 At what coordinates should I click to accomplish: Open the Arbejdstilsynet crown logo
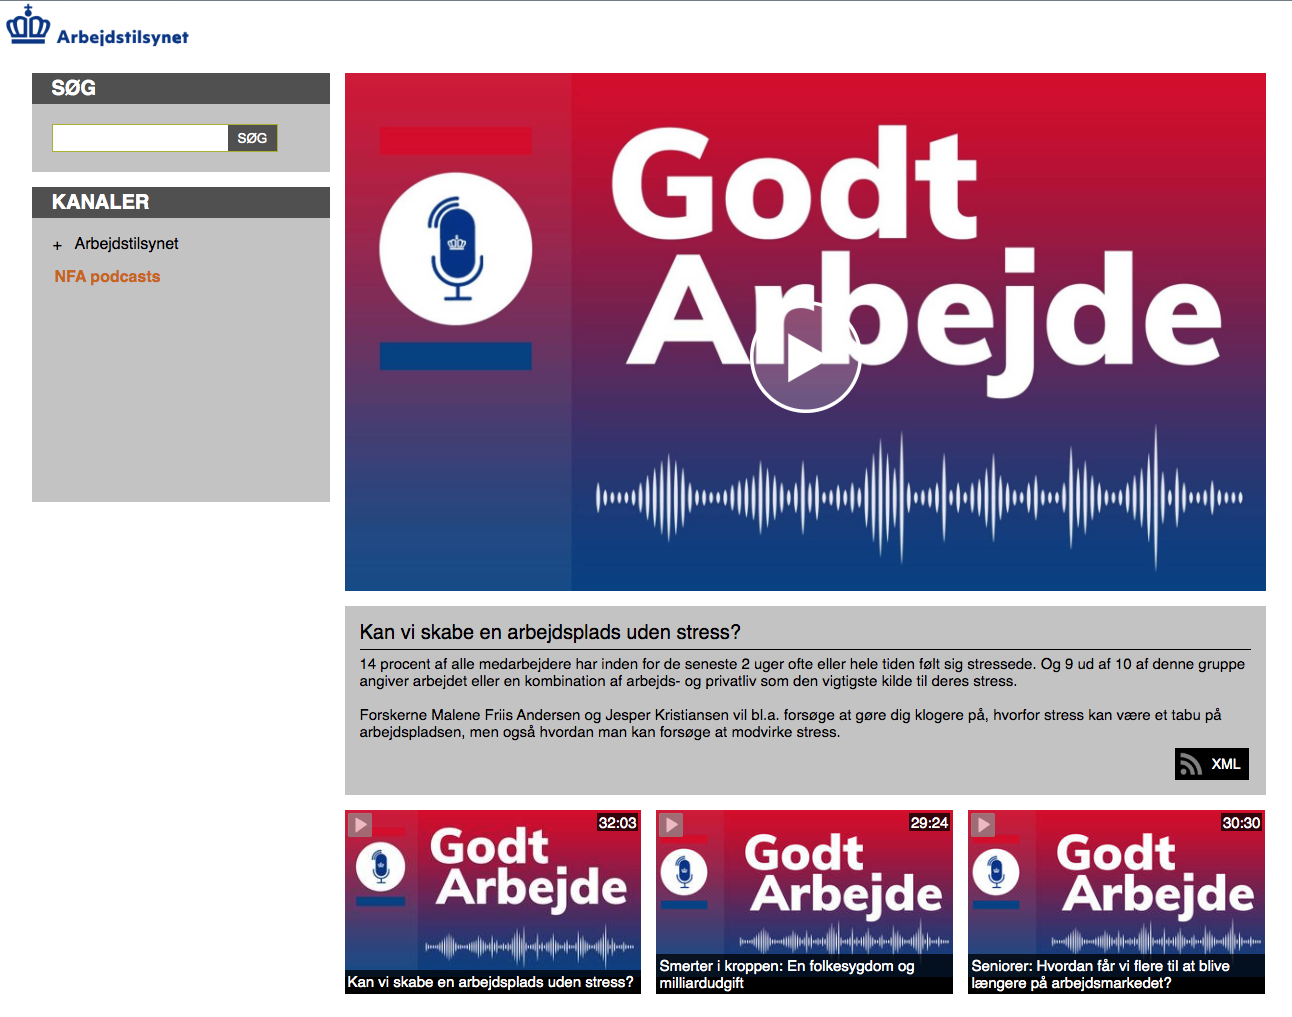pos(97,27)
